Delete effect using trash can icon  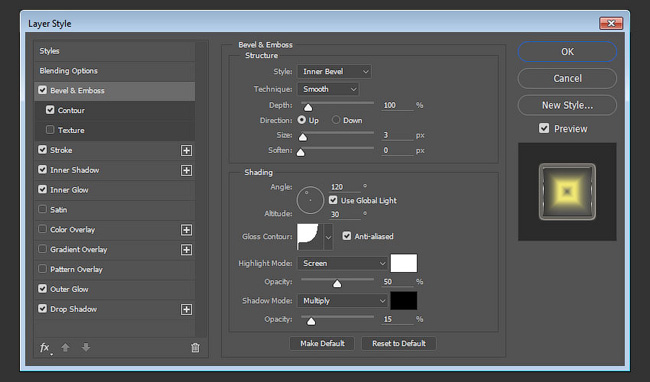click(x=195, y=348)
